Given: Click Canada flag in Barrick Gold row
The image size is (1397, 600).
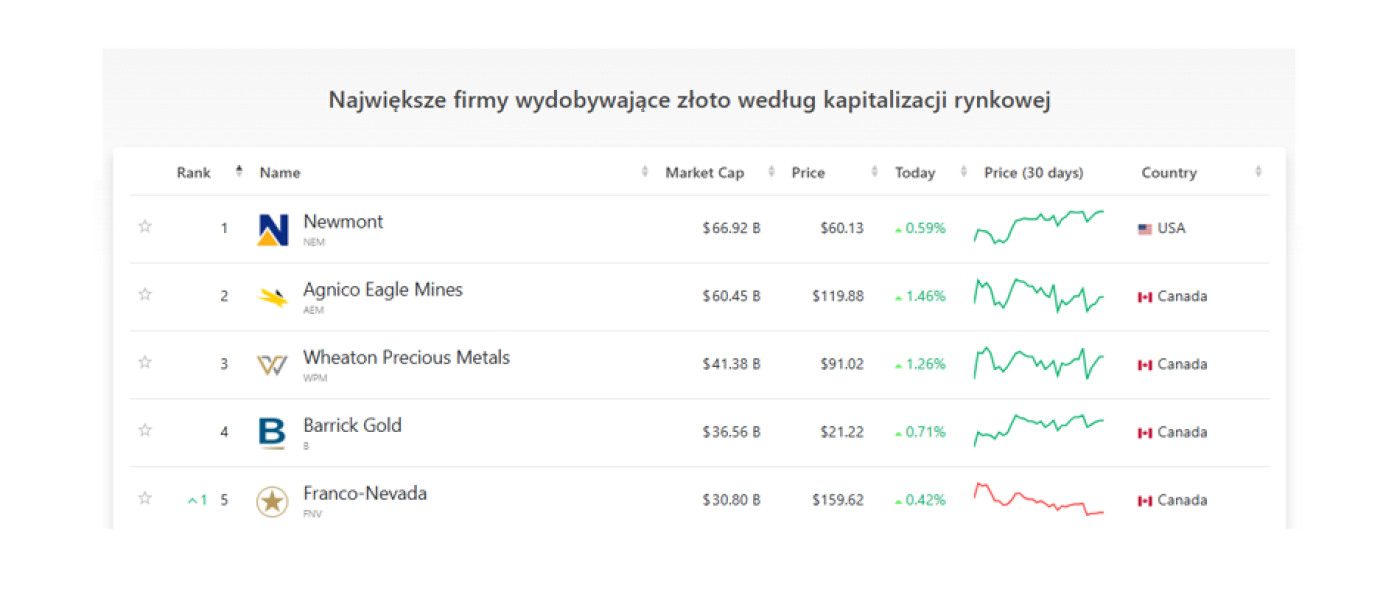Looking at the screenshot, I should 1145,433.
